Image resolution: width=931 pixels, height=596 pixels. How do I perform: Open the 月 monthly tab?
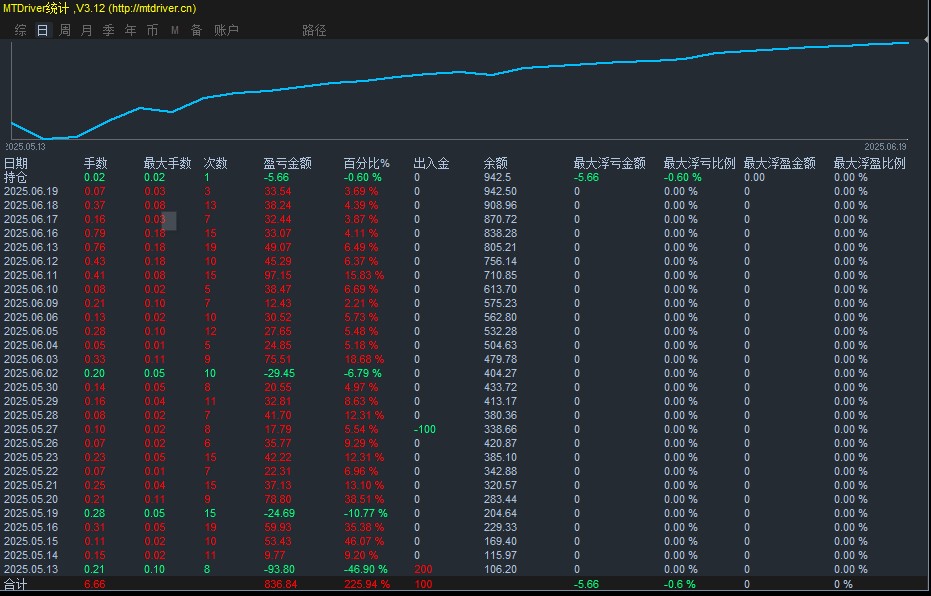tap(87, 30)
